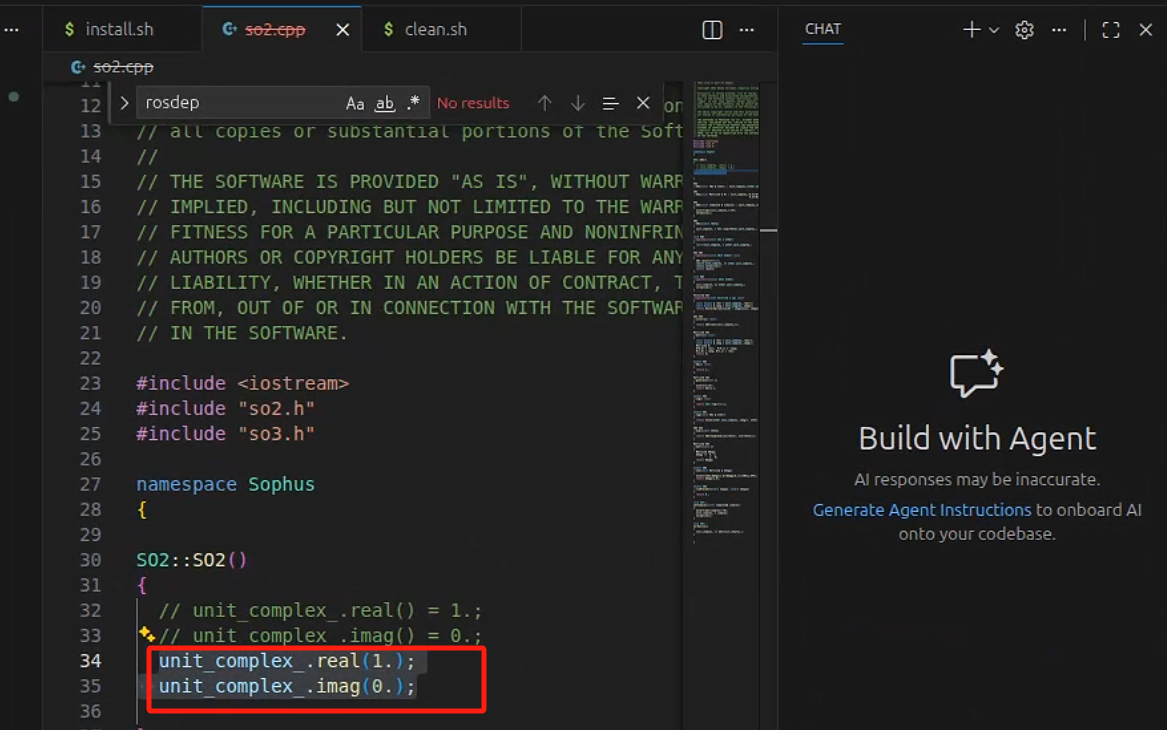
Task: Click the No results label
Action: point(473,103)
